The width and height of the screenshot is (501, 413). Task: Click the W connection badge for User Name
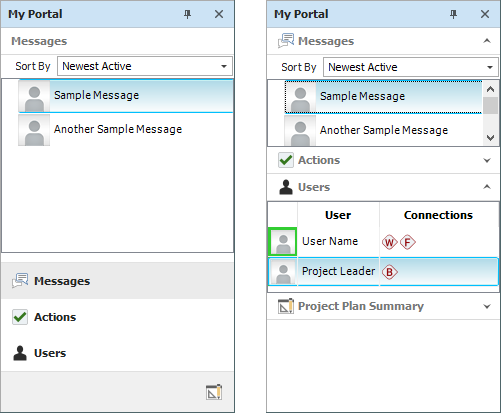click(389, 242)
